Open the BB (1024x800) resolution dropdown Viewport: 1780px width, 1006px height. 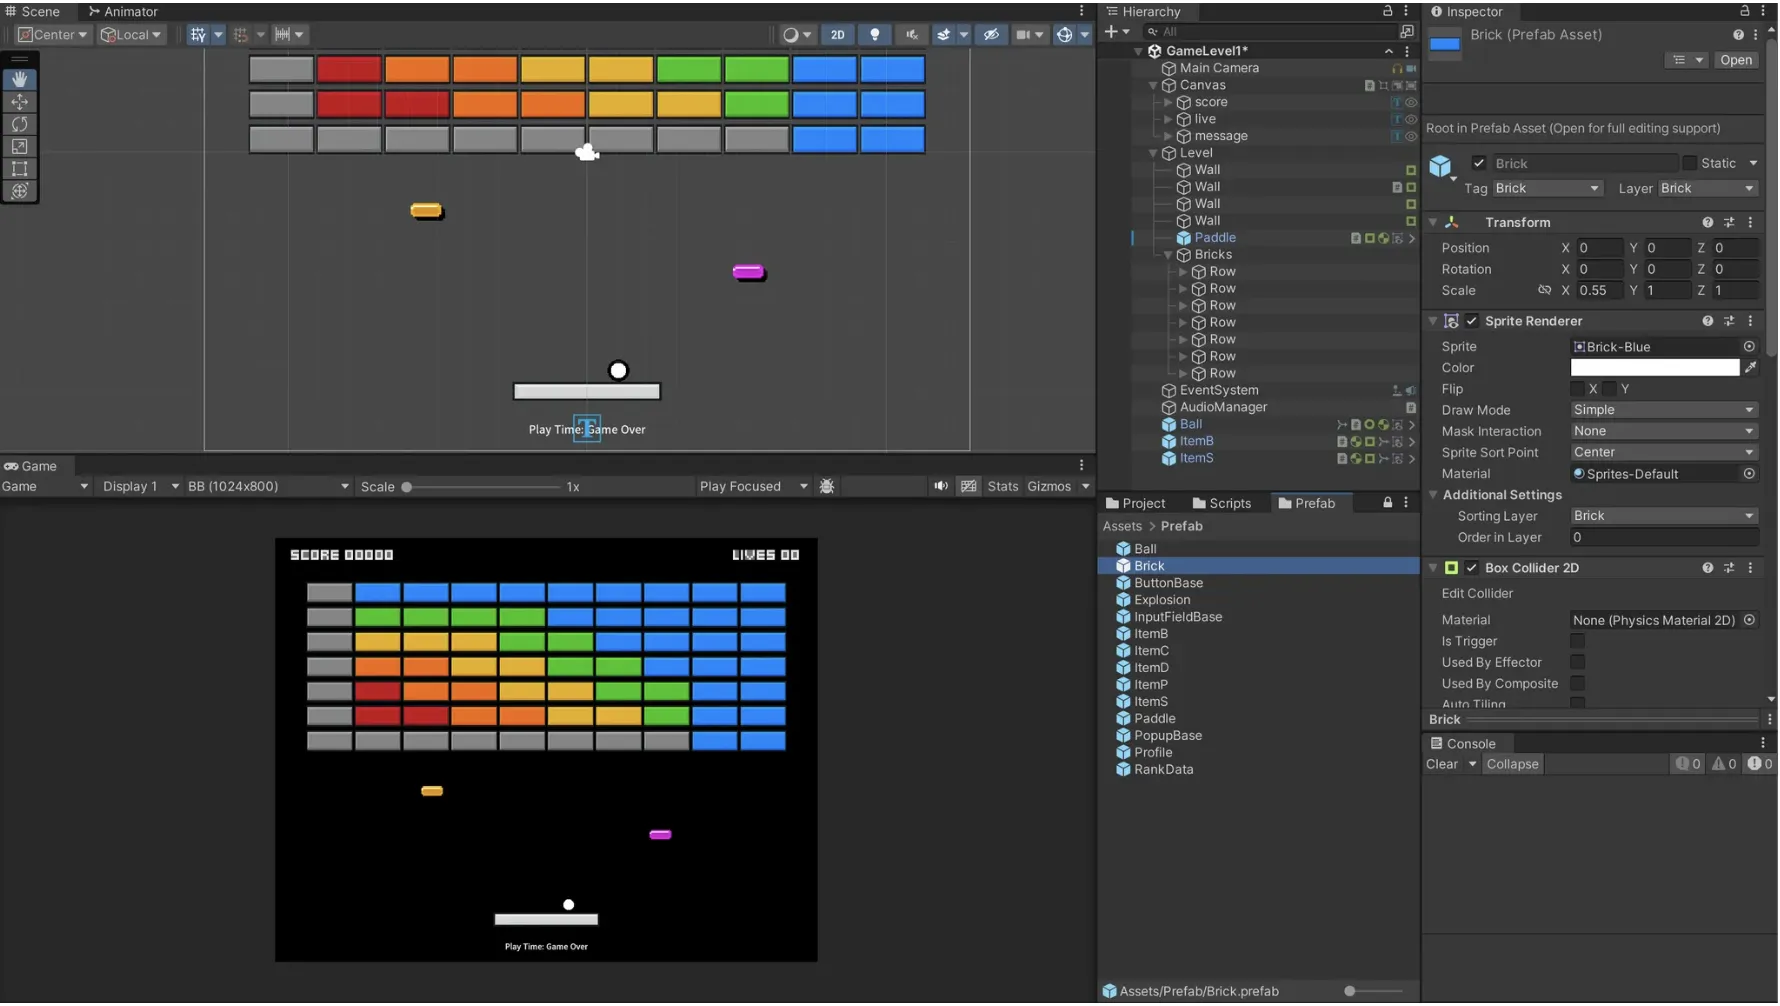click(x=268, y=487)
